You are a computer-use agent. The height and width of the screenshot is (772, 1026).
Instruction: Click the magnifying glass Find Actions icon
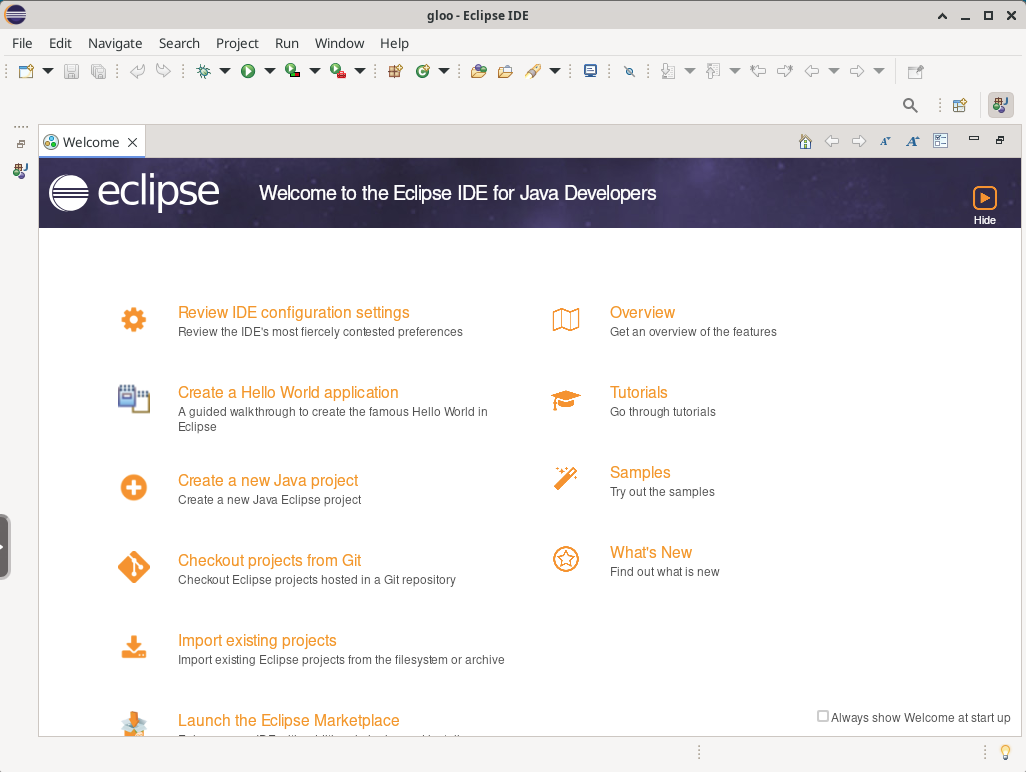pos(910,105)
